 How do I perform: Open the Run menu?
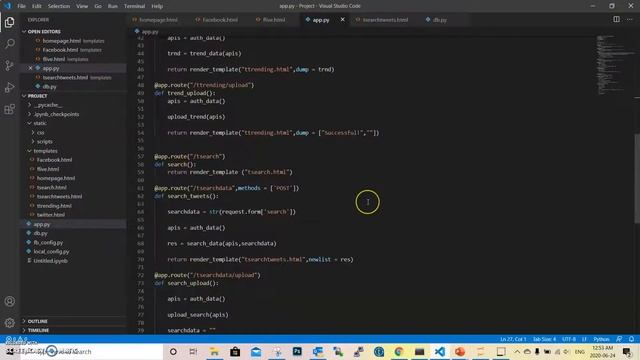[113, 6]
